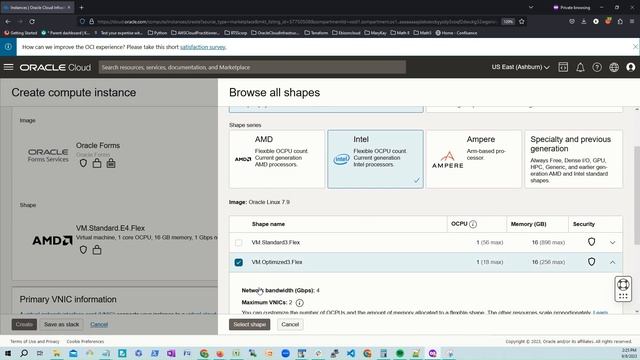Open the Terraform bookmarks folder
640x360 pixels.
(316, 33)
